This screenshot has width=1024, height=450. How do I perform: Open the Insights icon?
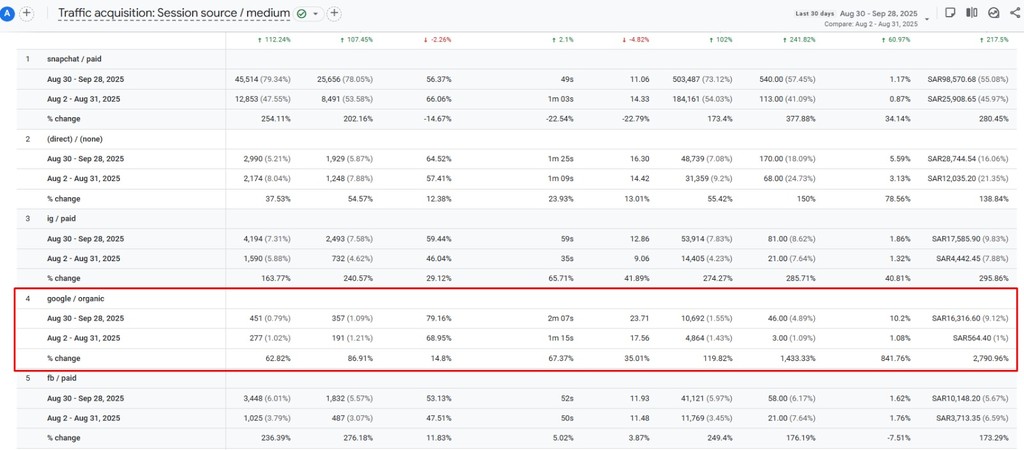[993, 13]
